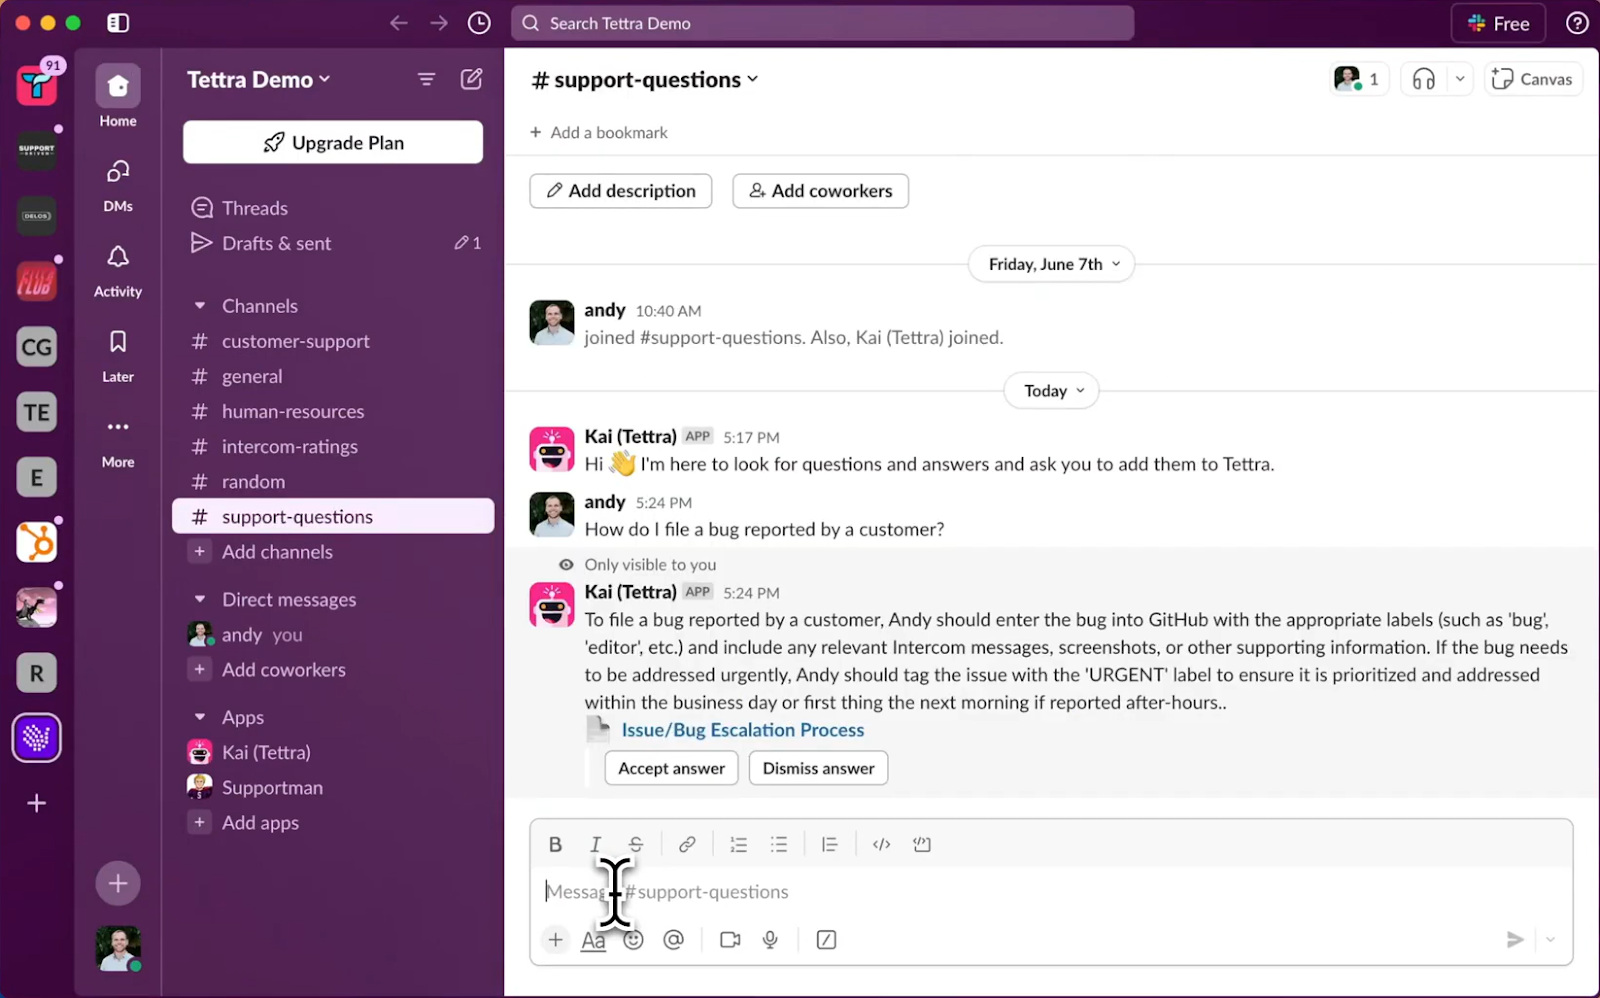
Task: Open huddle options chevron
Action: click(1460, 79)
